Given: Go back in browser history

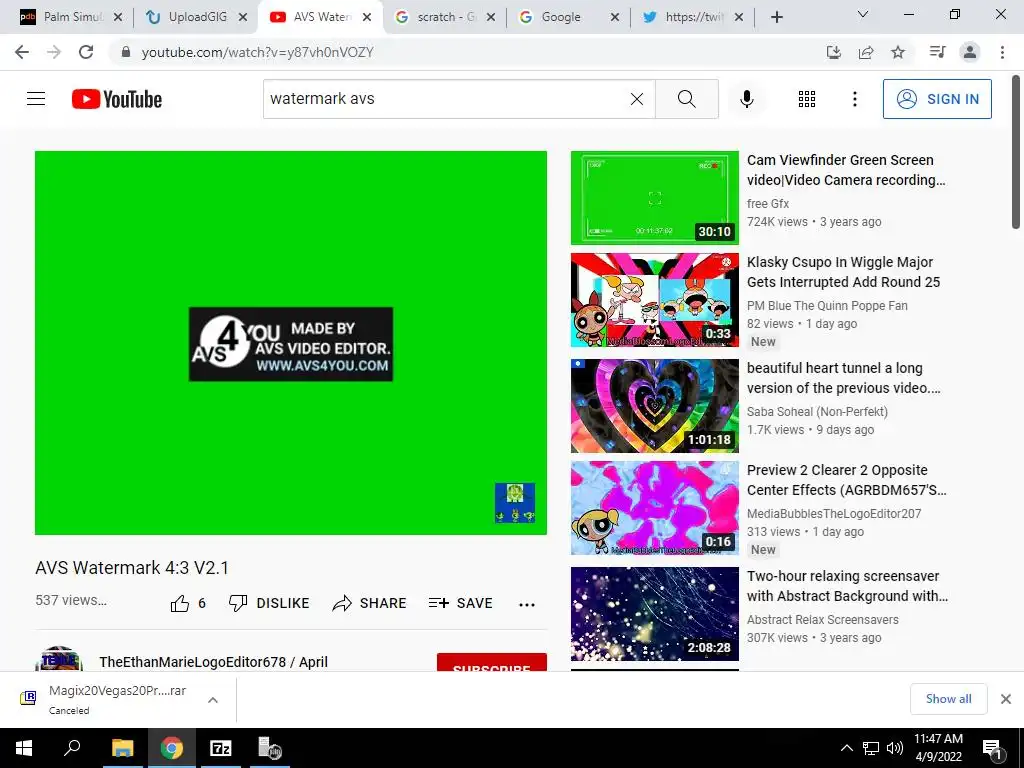Looking at the screenshot, I should pos(22,52).
